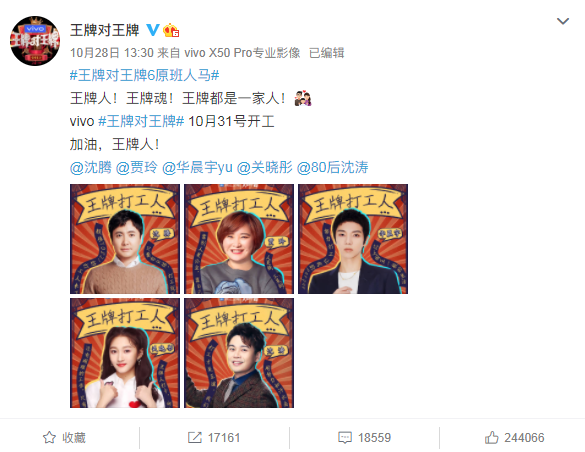This screenshot has width=585, height=452.
Task: Open the vivo X50 Pro专业影像 source link
Action: (x=242, y=53)
